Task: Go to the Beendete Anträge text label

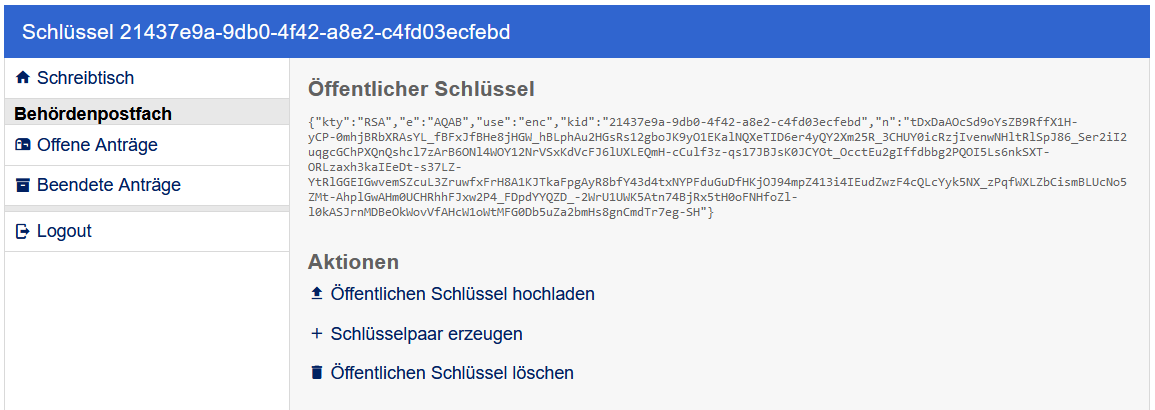Action: tap(108, 185)
